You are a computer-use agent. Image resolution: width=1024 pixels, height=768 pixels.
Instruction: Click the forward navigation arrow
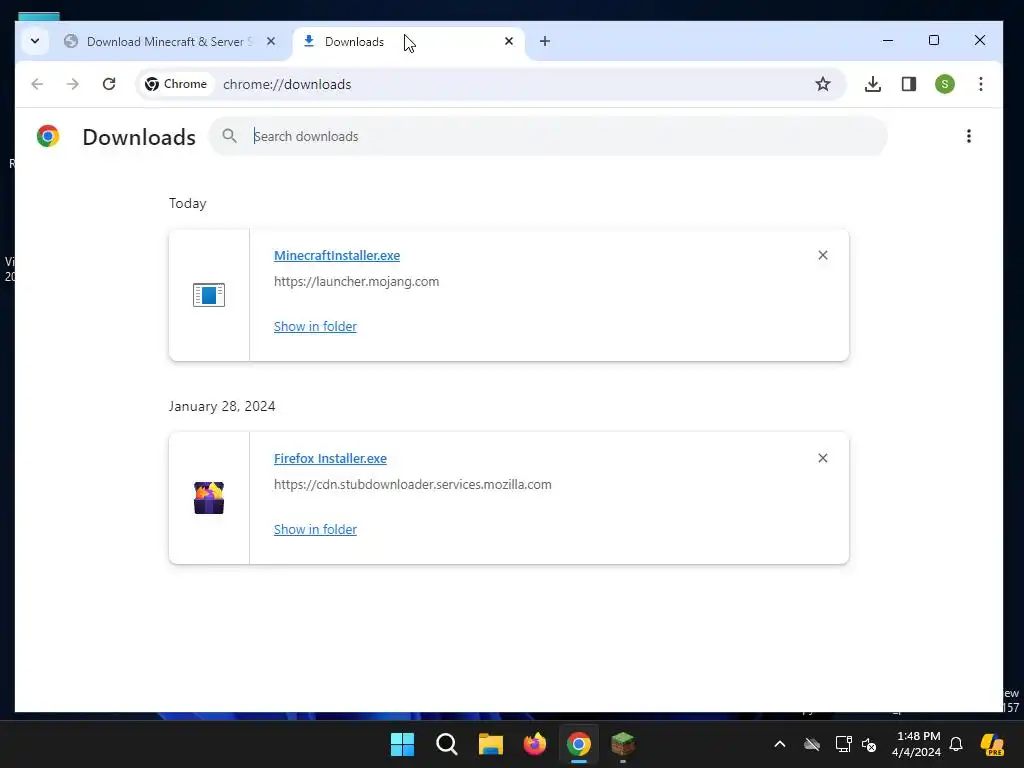click(x=72, y=84)
